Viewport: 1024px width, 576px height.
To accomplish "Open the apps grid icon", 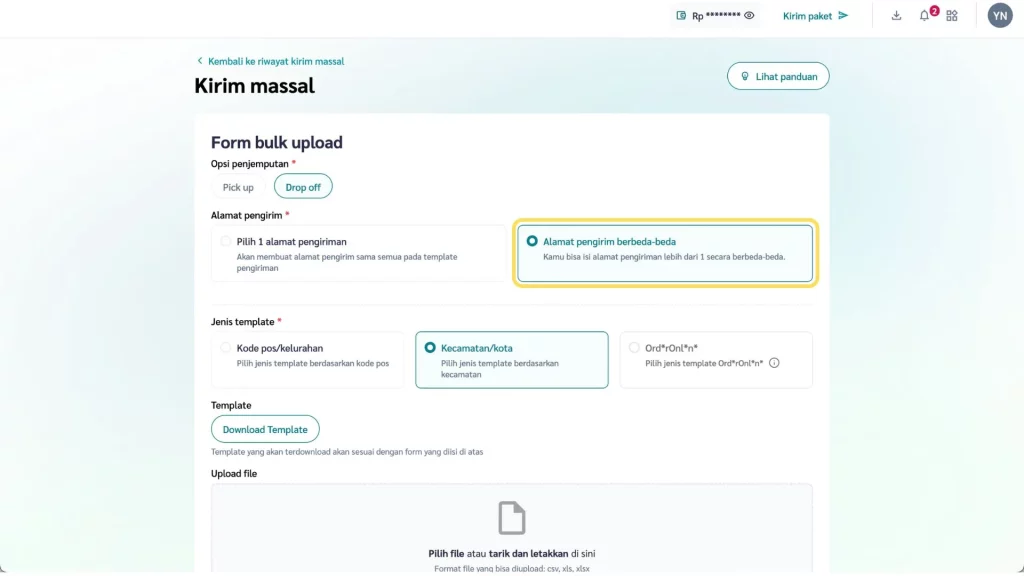I will coord(952,16).
